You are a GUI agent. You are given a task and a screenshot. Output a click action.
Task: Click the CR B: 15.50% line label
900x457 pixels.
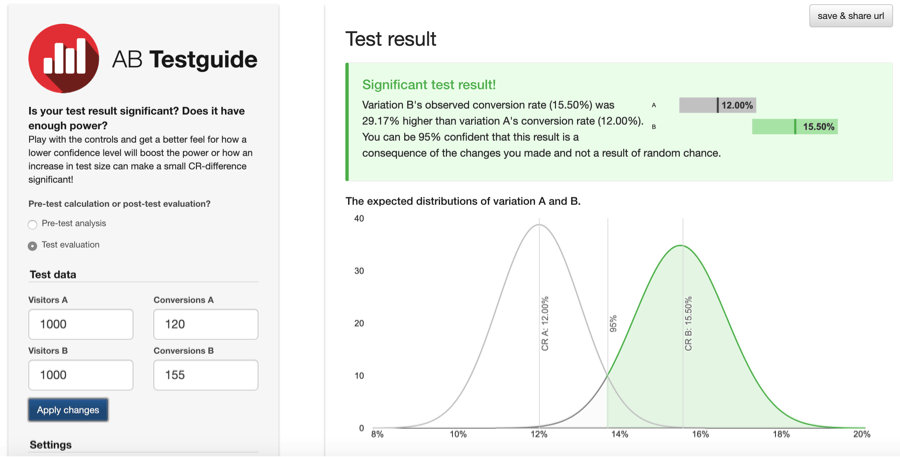(x=689, y=323)
